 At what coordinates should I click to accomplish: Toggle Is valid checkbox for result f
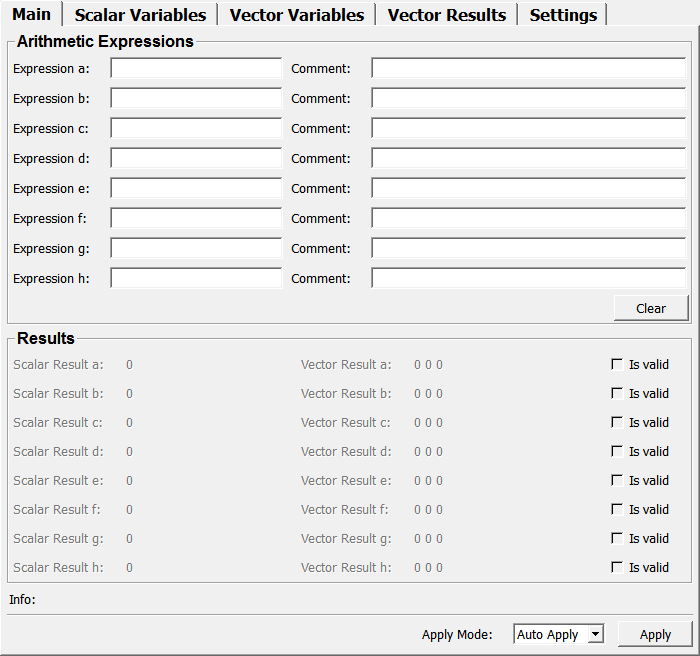point(617,510)
